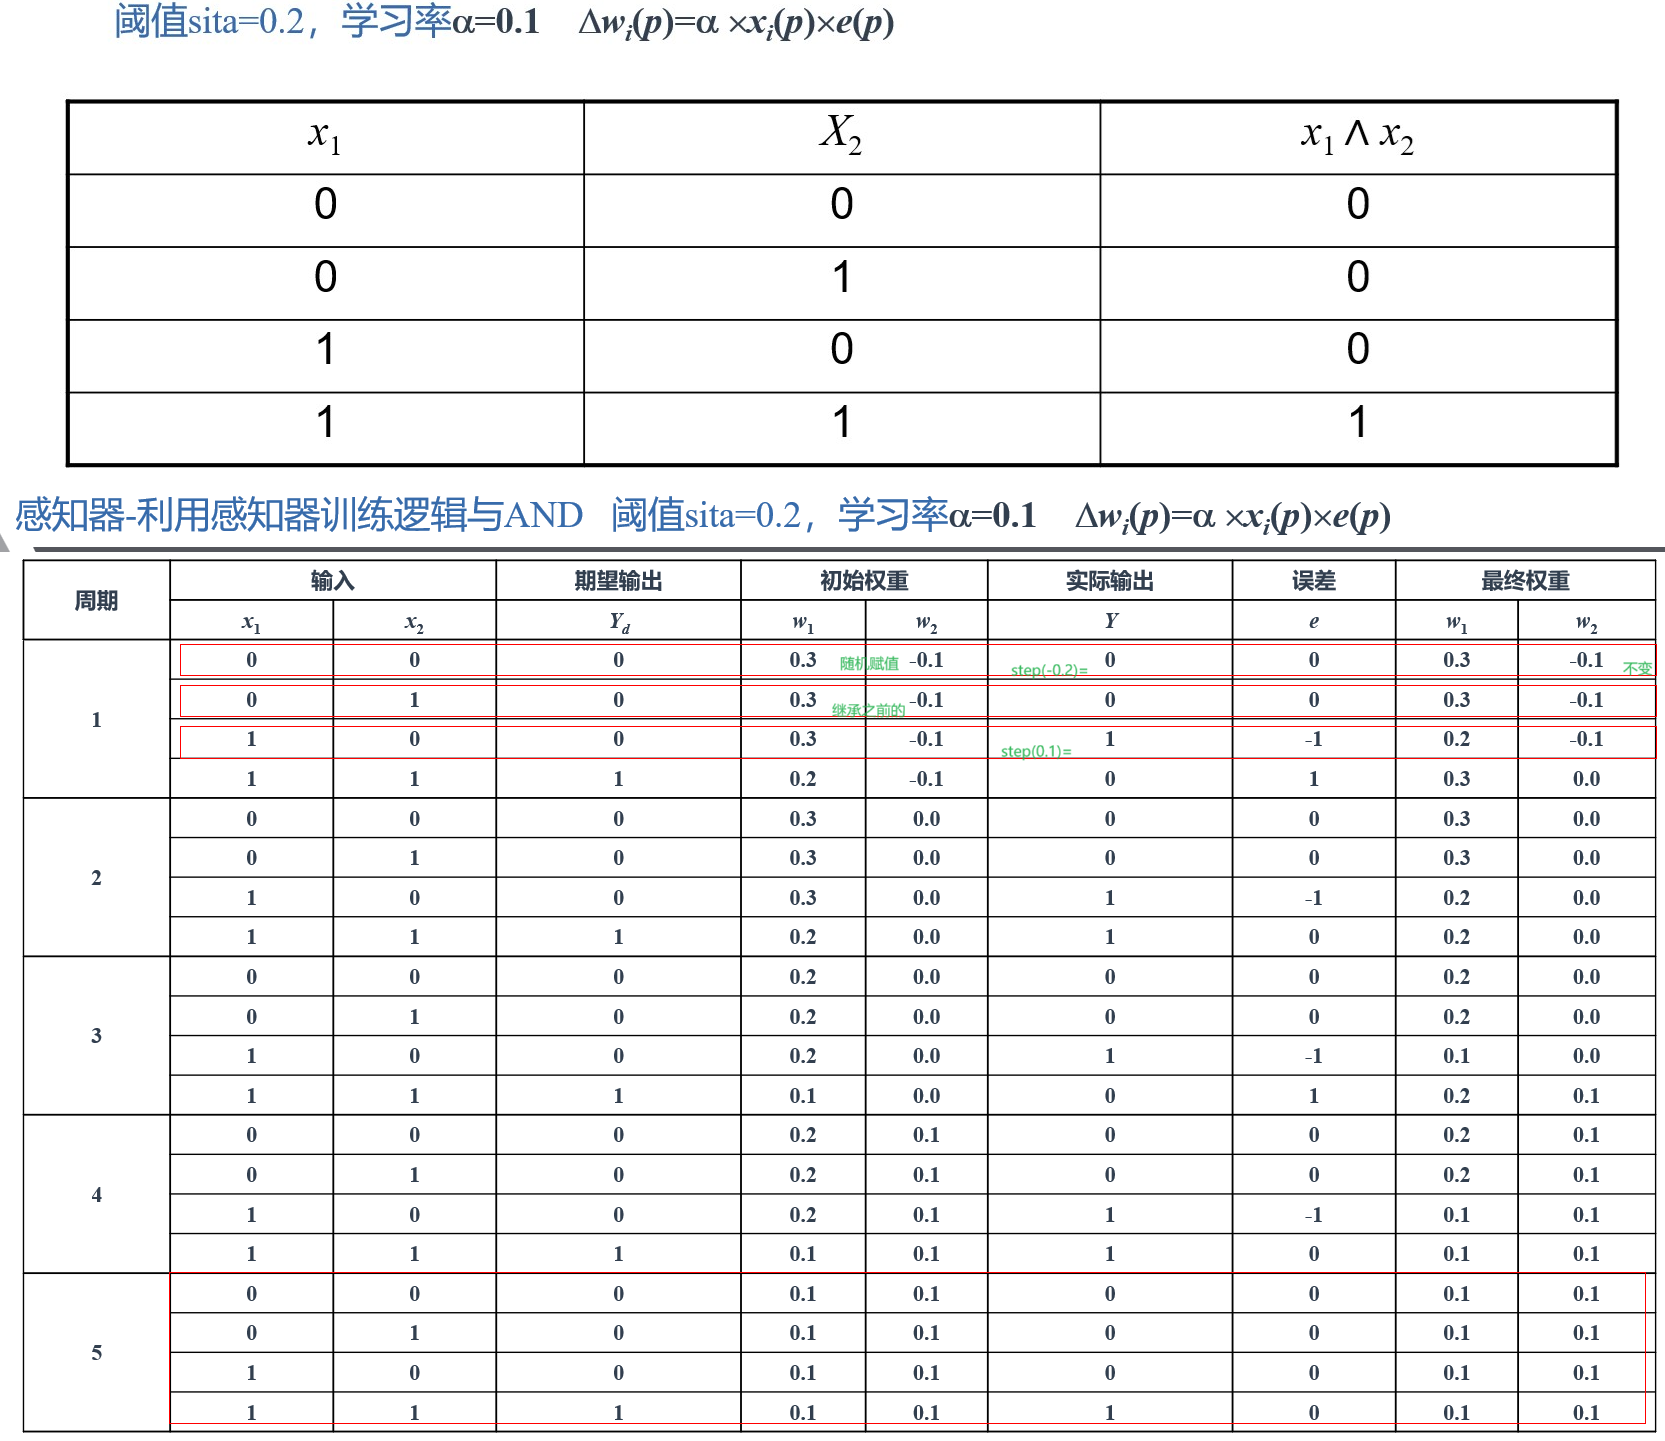Click final w1 value 0.1 in period 3
This screenshot has width=1665, height=1441.
point(1456,1056)
